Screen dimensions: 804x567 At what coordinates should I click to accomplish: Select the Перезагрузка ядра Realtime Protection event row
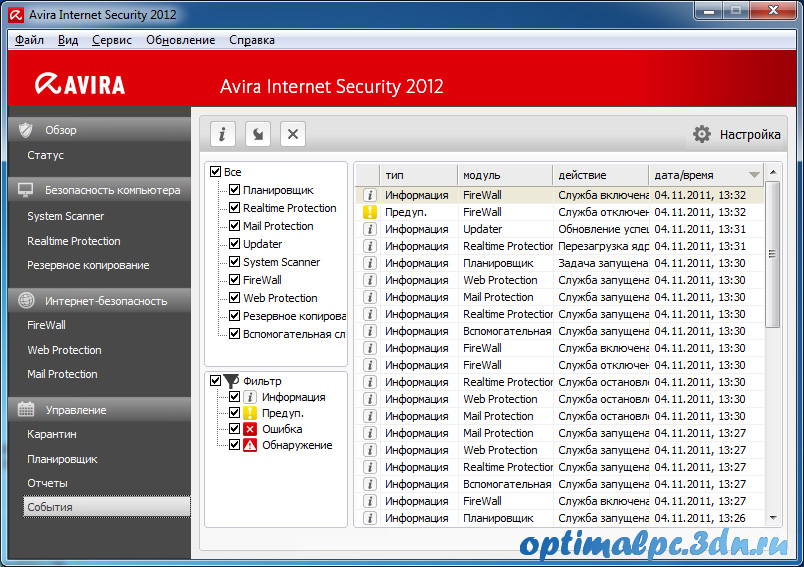(559, 246)
